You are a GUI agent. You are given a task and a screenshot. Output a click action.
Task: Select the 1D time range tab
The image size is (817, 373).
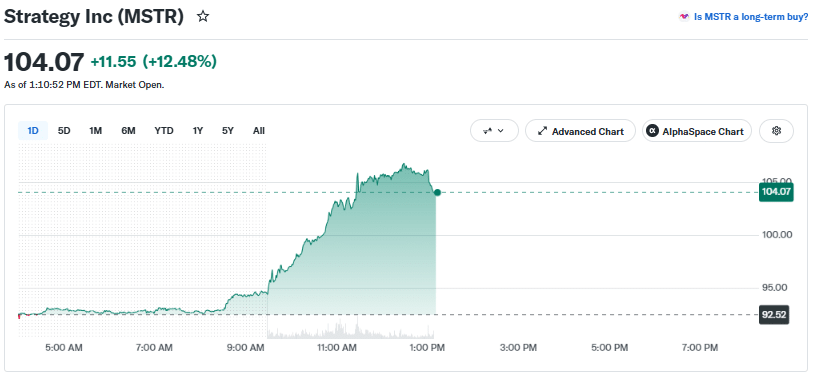click(33, 131)
